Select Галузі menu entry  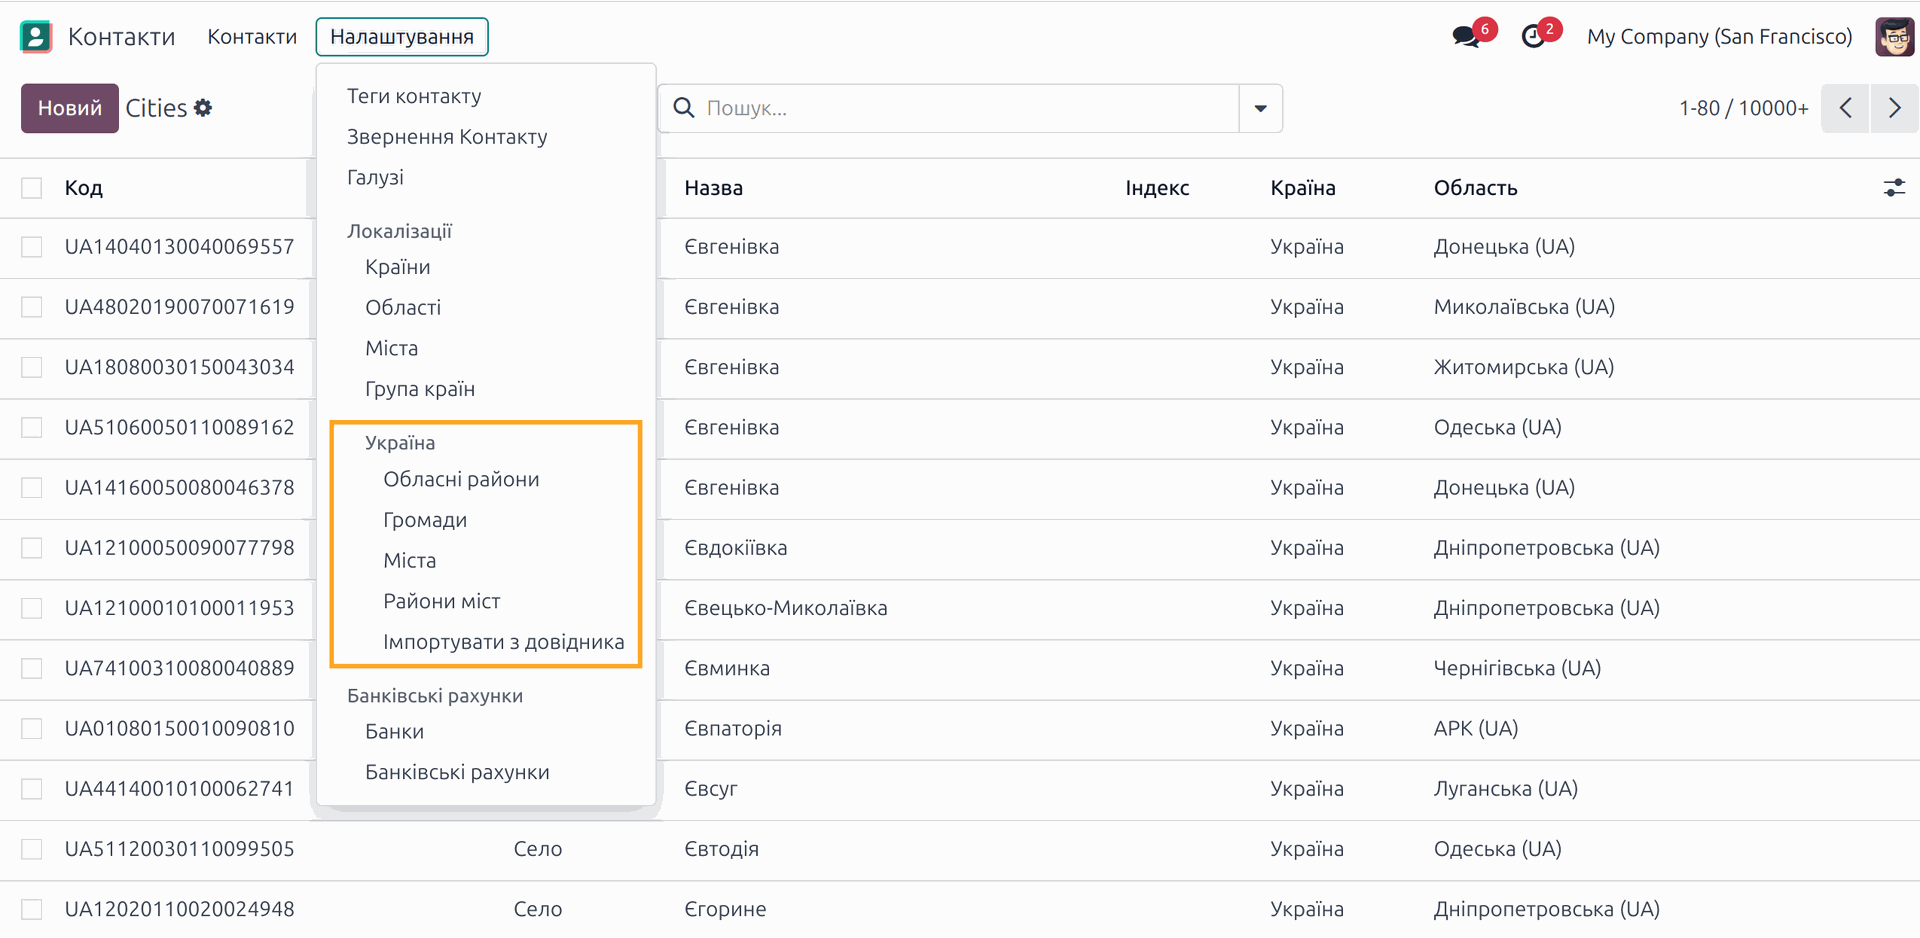coord(375,177)
